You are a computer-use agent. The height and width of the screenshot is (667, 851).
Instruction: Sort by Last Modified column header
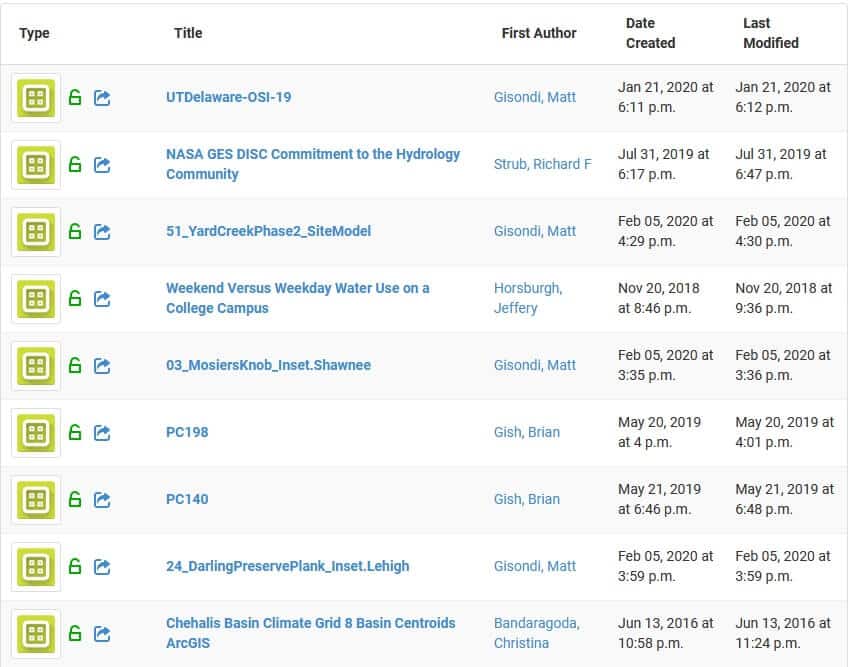click(x=771, y=33)
